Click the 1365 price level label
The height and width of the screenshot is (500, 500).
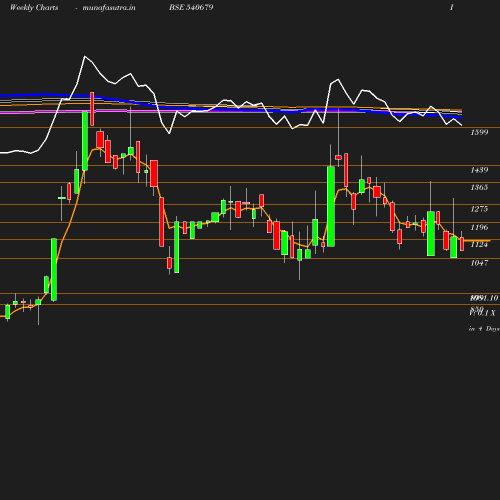pyautogui.click(x=479, y=187)
